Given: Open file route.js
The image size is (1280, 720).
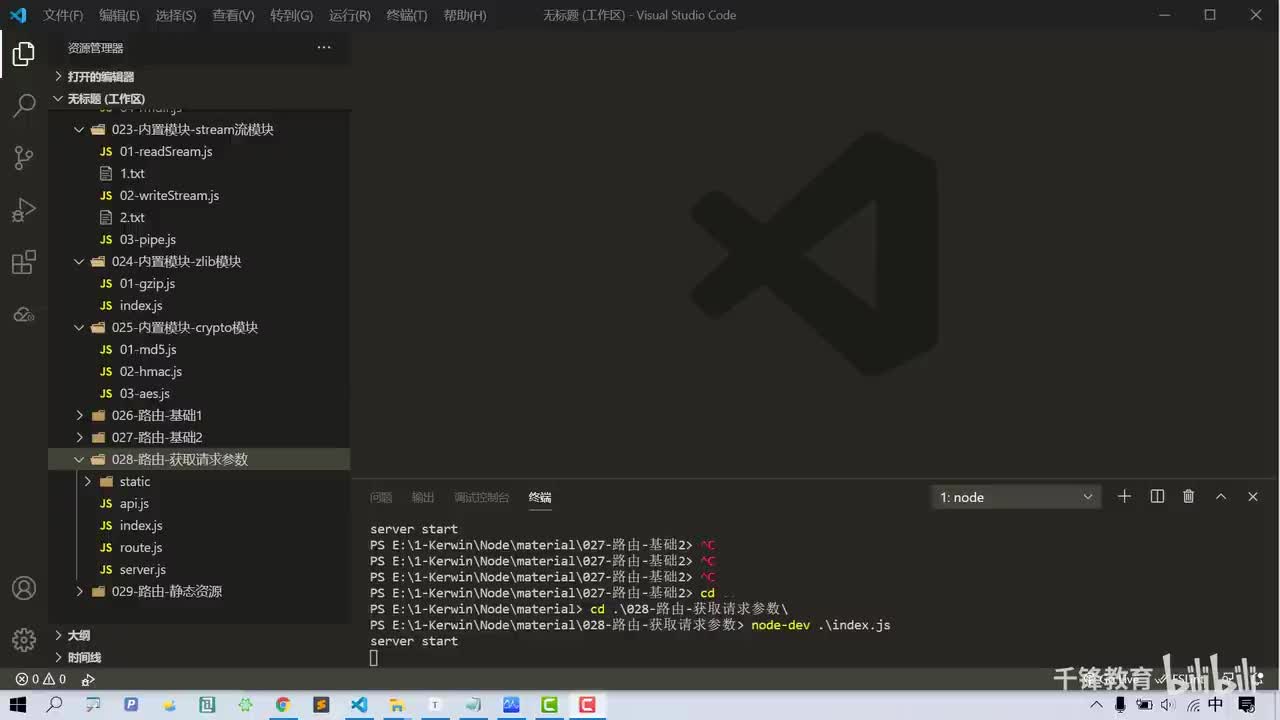Looking at the screenshot, I should coord(199,547).
